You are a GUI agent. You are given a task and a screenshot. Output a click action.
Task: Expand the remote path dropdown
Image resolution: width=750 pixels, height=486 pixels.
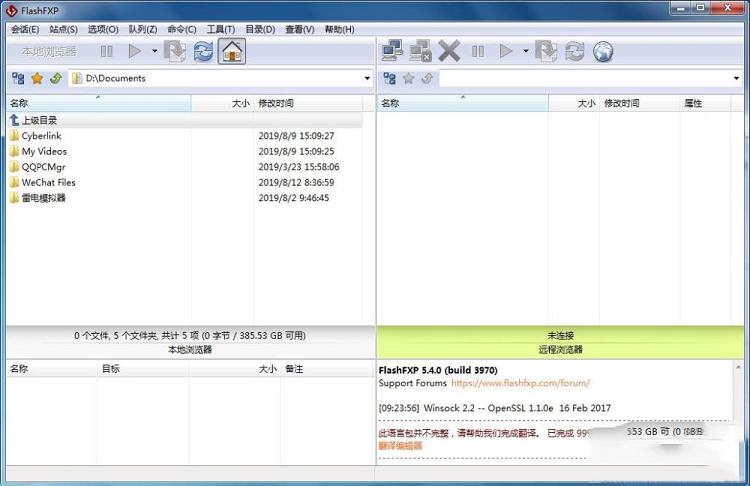tap(736, 78)
